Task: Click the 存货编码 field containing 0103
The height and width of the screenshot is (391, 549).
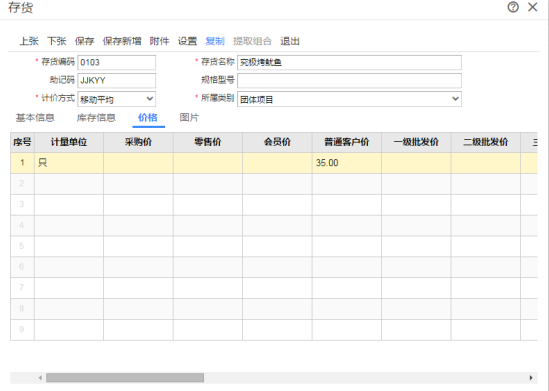Action: pyautogui.click(x=117, y=62)
